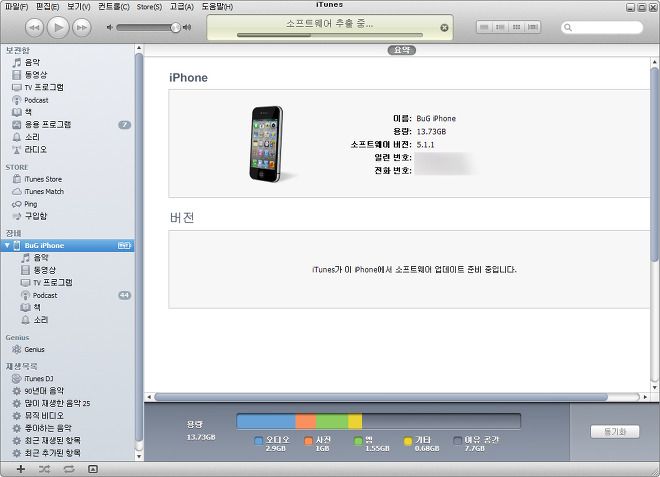Open the 컨트롤(C) menu
The image size is (660, 477).
(114, 7)
